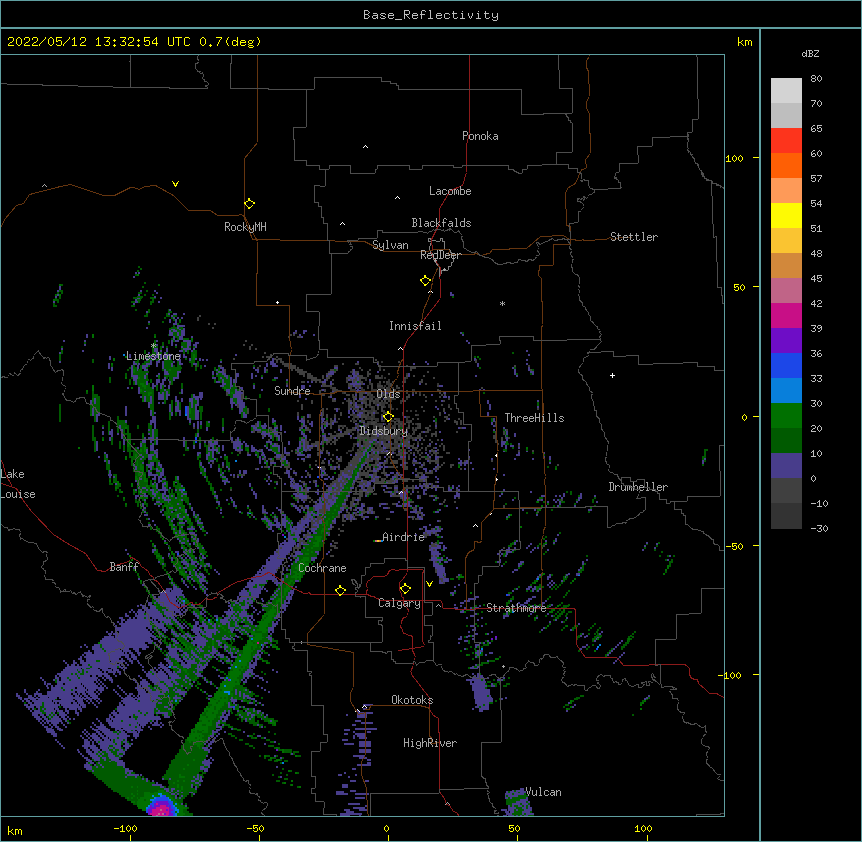Click the white asterisk marker east of Innisfail
Viewport: 862px width, 842px height.
tap(502, 304)
